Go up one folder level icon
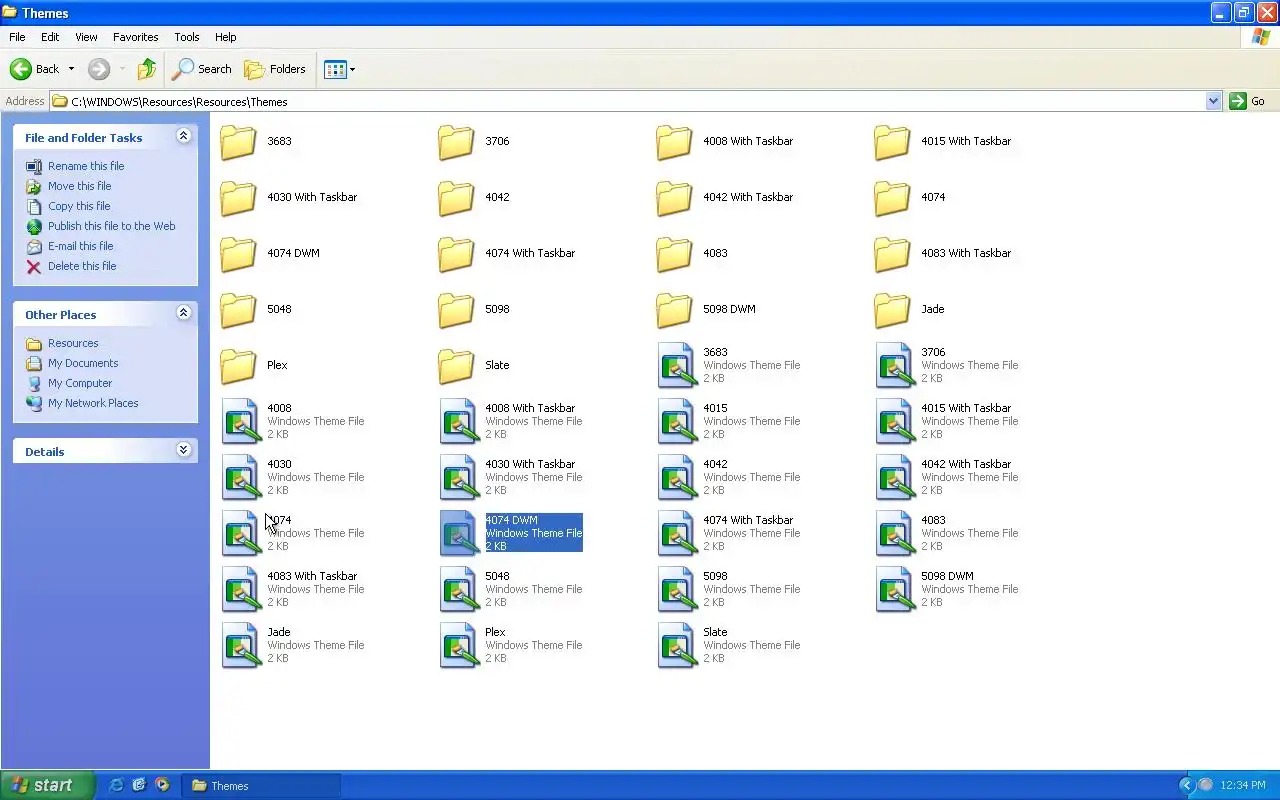This screenshot has height=800, width=1280. (147, 69)
